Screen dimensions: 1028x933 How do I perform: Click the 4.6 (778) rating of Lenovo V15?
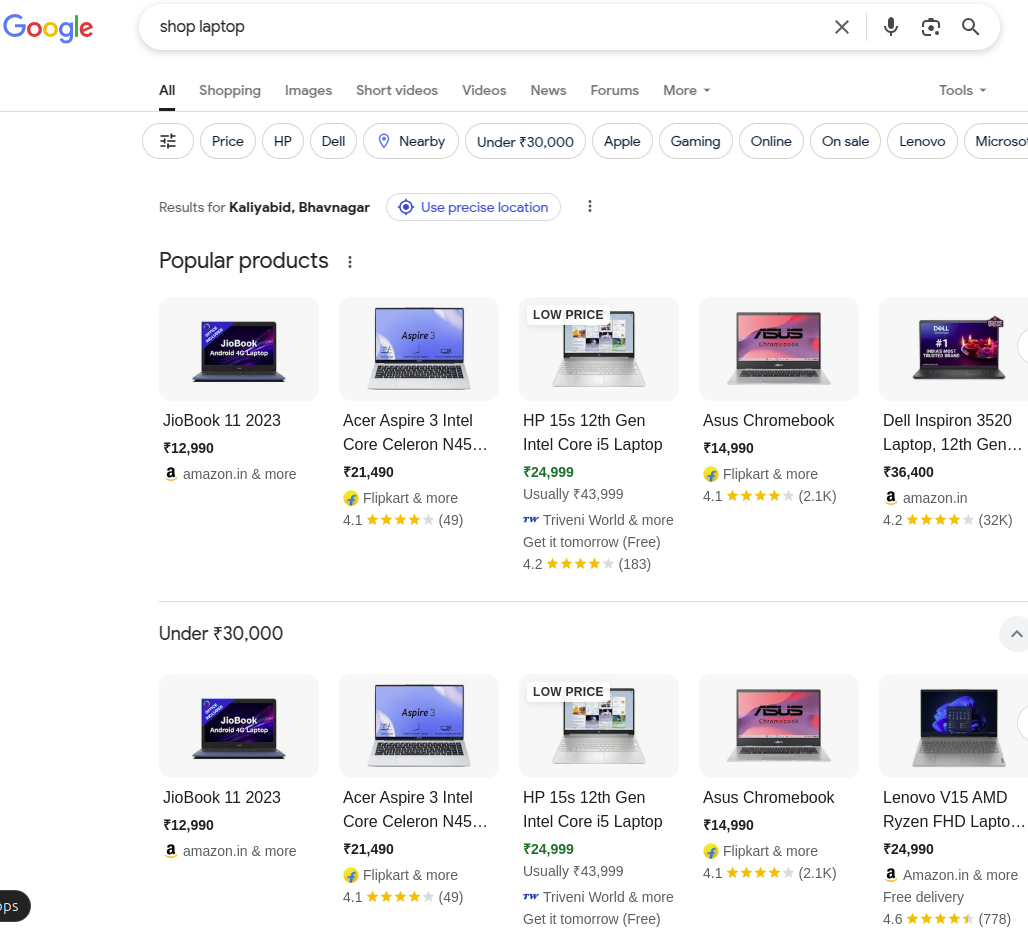click(x=947, y=919)
